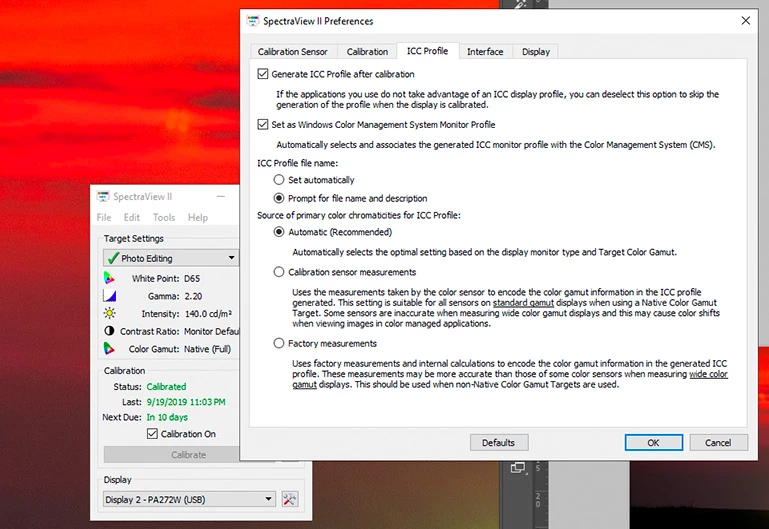Switch to the Interface tab
769x529 pixels.
coord(485,51)
